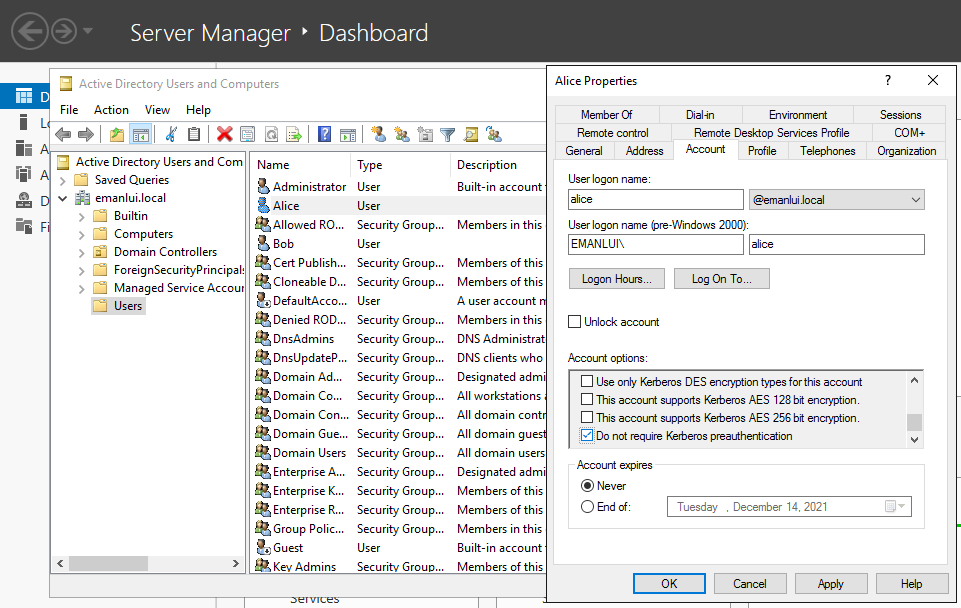Uncheck Do not require Kerberos preauthentication
This screenshot has height=608, width=961.
click(x=587, y=436)
